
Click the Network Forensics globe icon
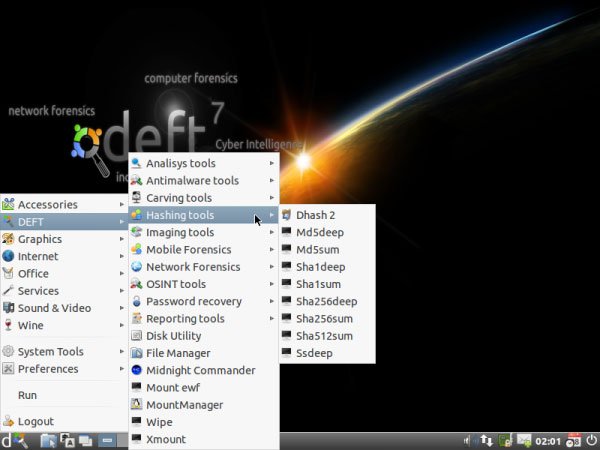(136, 267)
